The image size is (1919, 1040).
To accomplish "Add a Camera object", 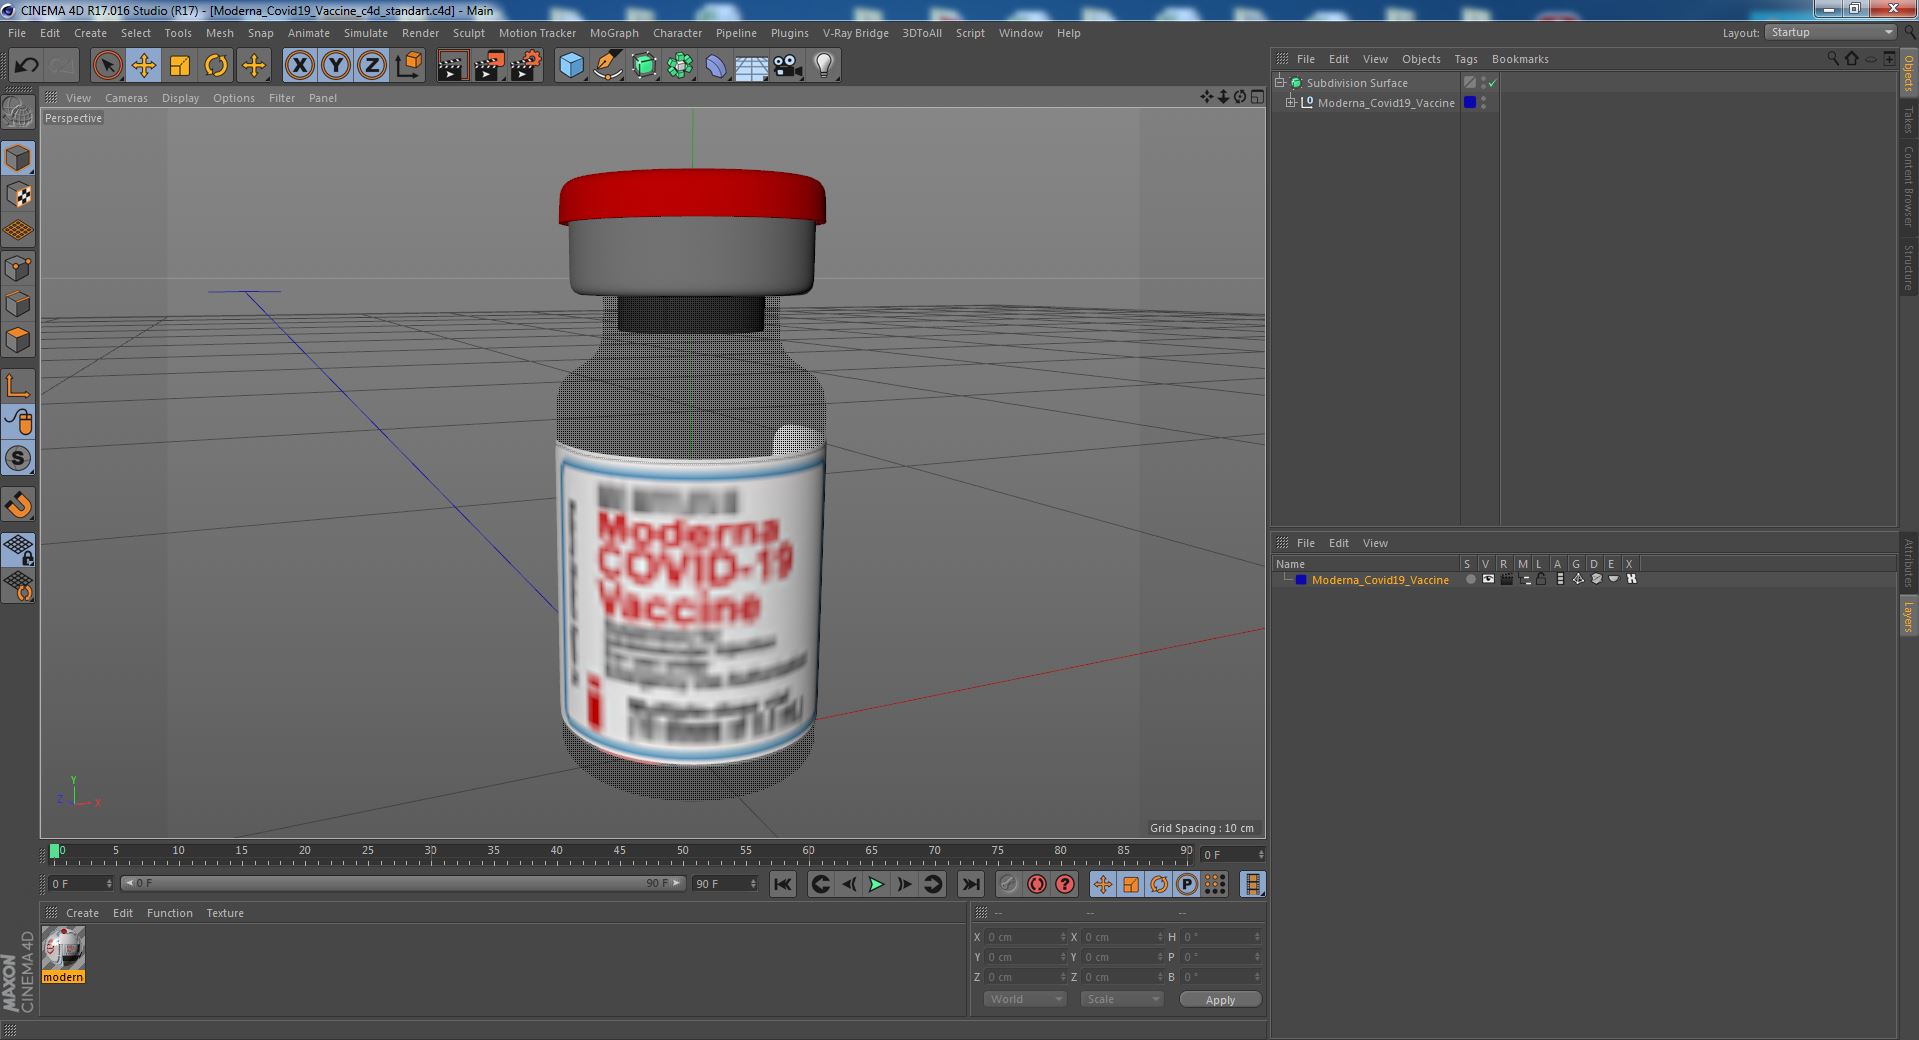I will [x=787, y=66].
